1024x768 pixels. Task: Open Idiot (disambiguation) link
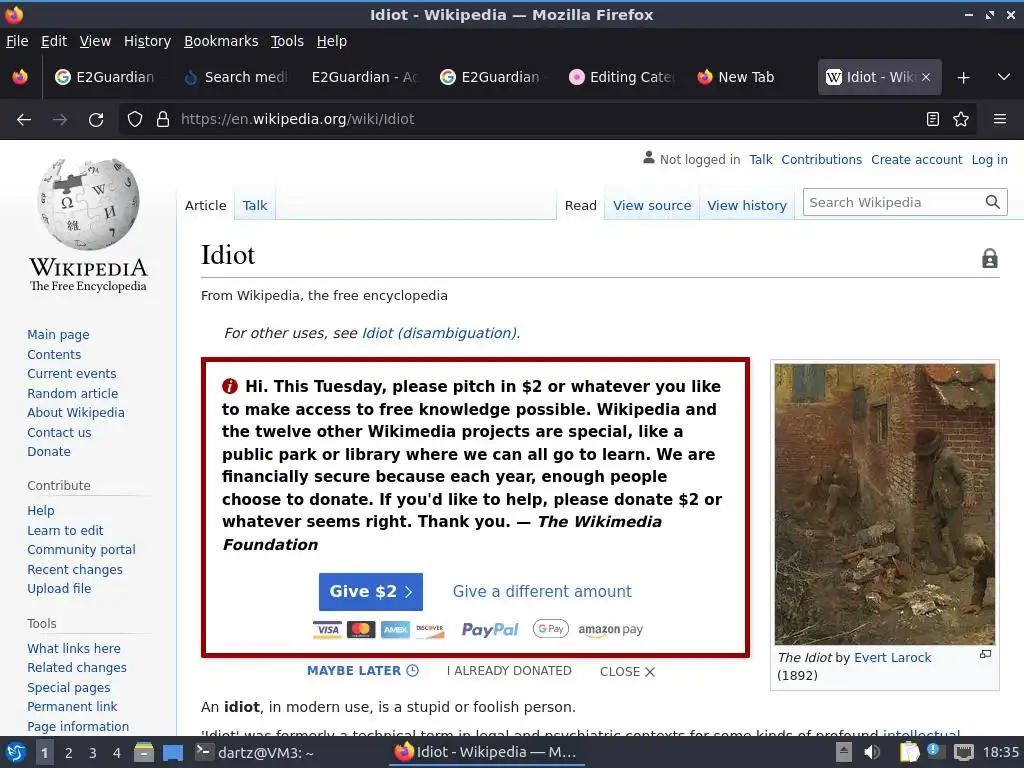[440, 333]
